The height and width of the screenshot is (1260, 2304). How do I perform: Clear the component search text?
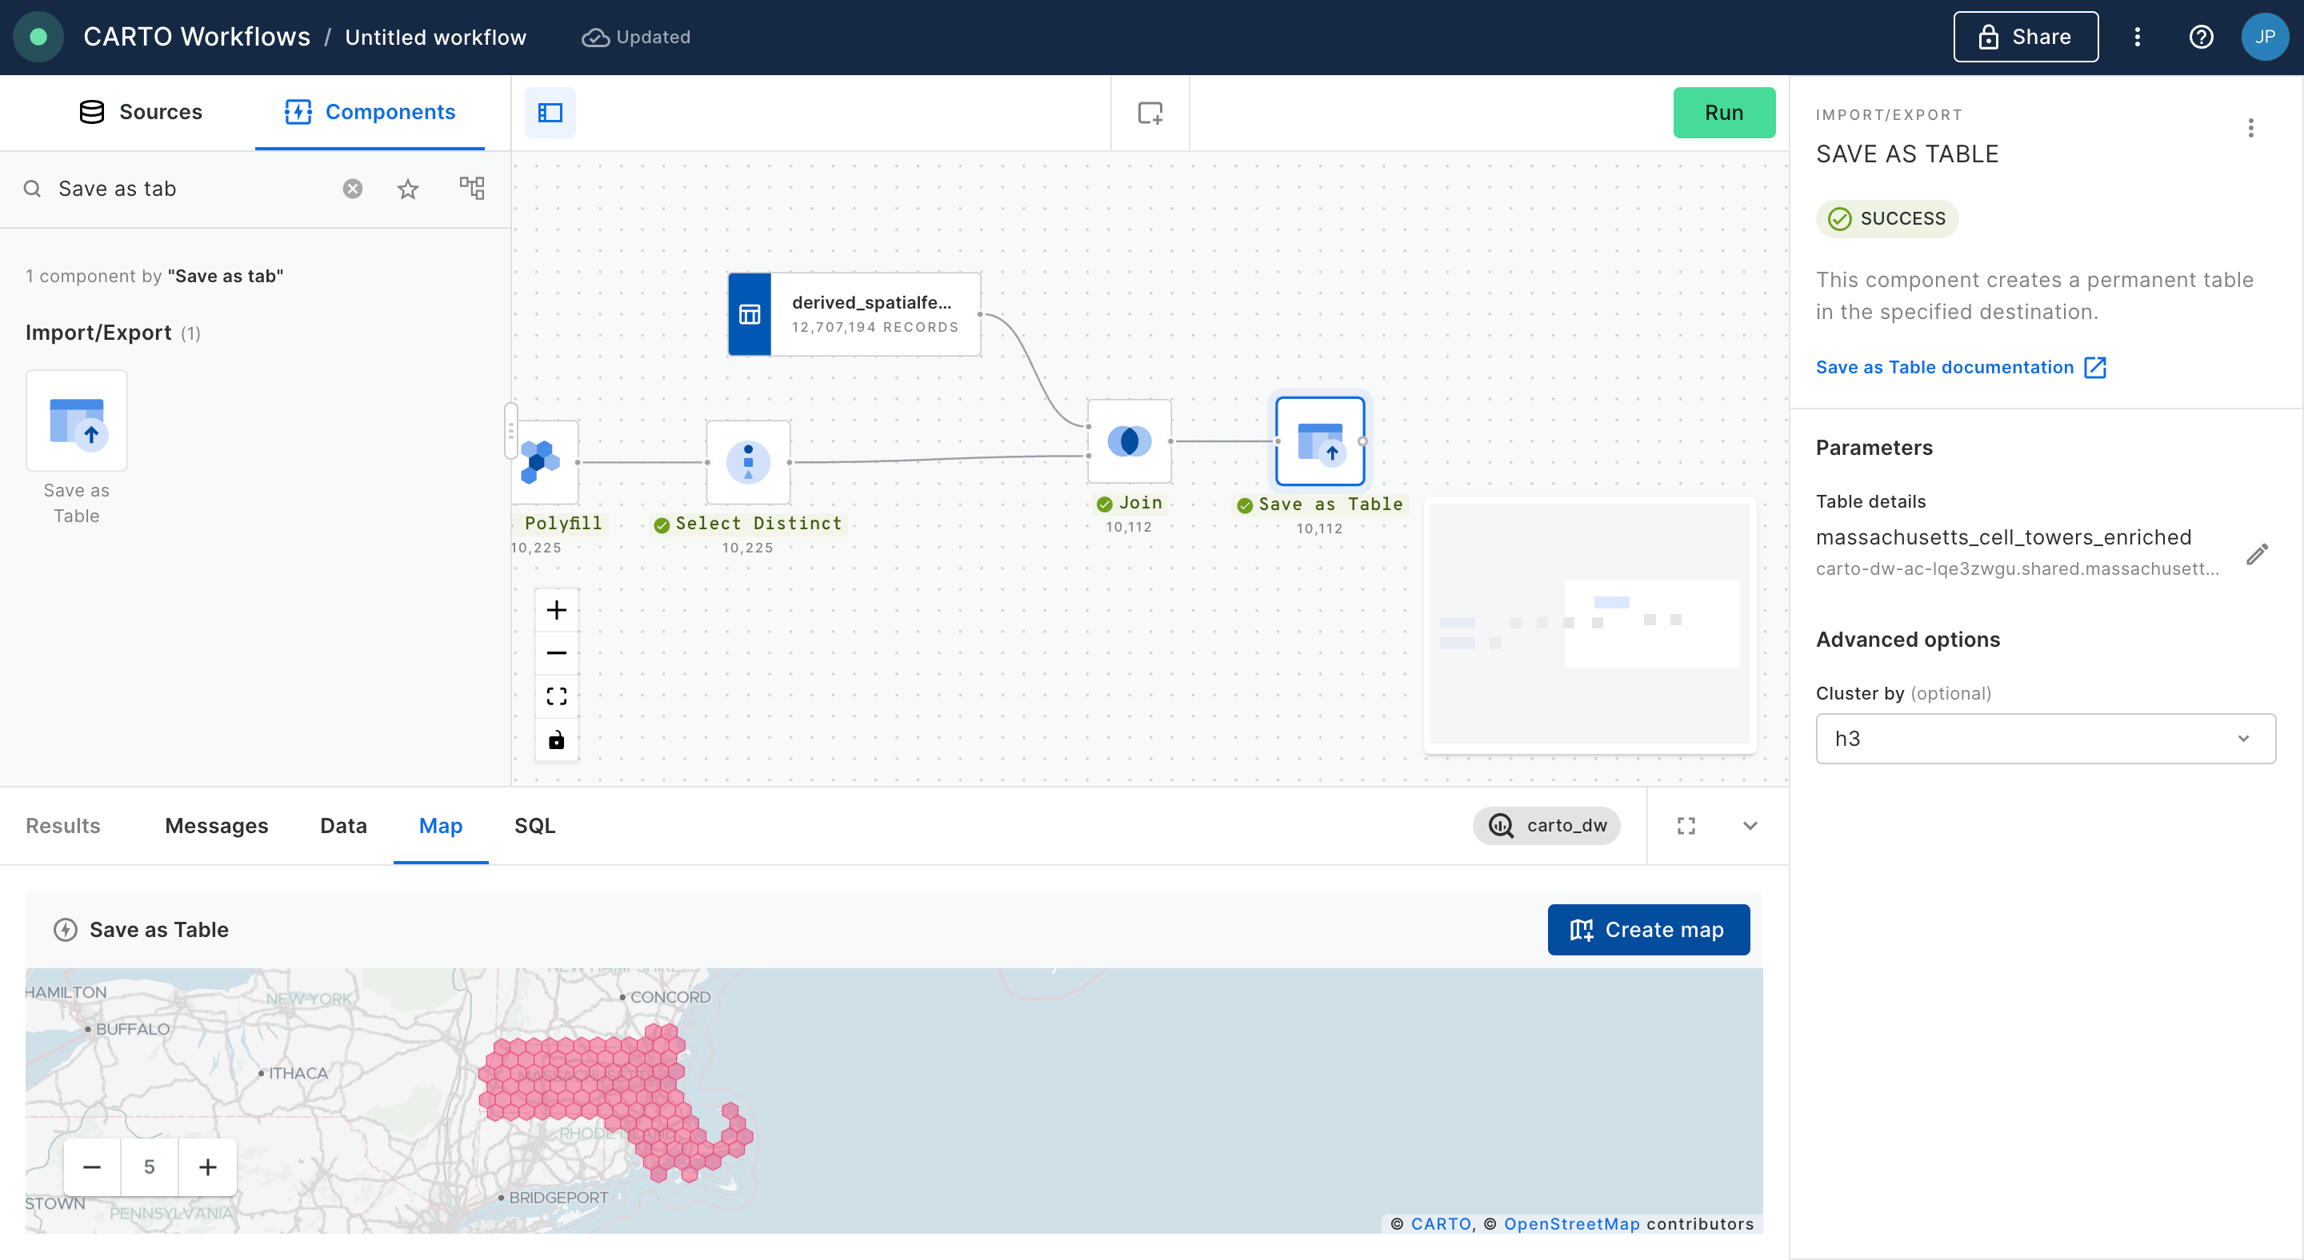click(x=352, y=189)
